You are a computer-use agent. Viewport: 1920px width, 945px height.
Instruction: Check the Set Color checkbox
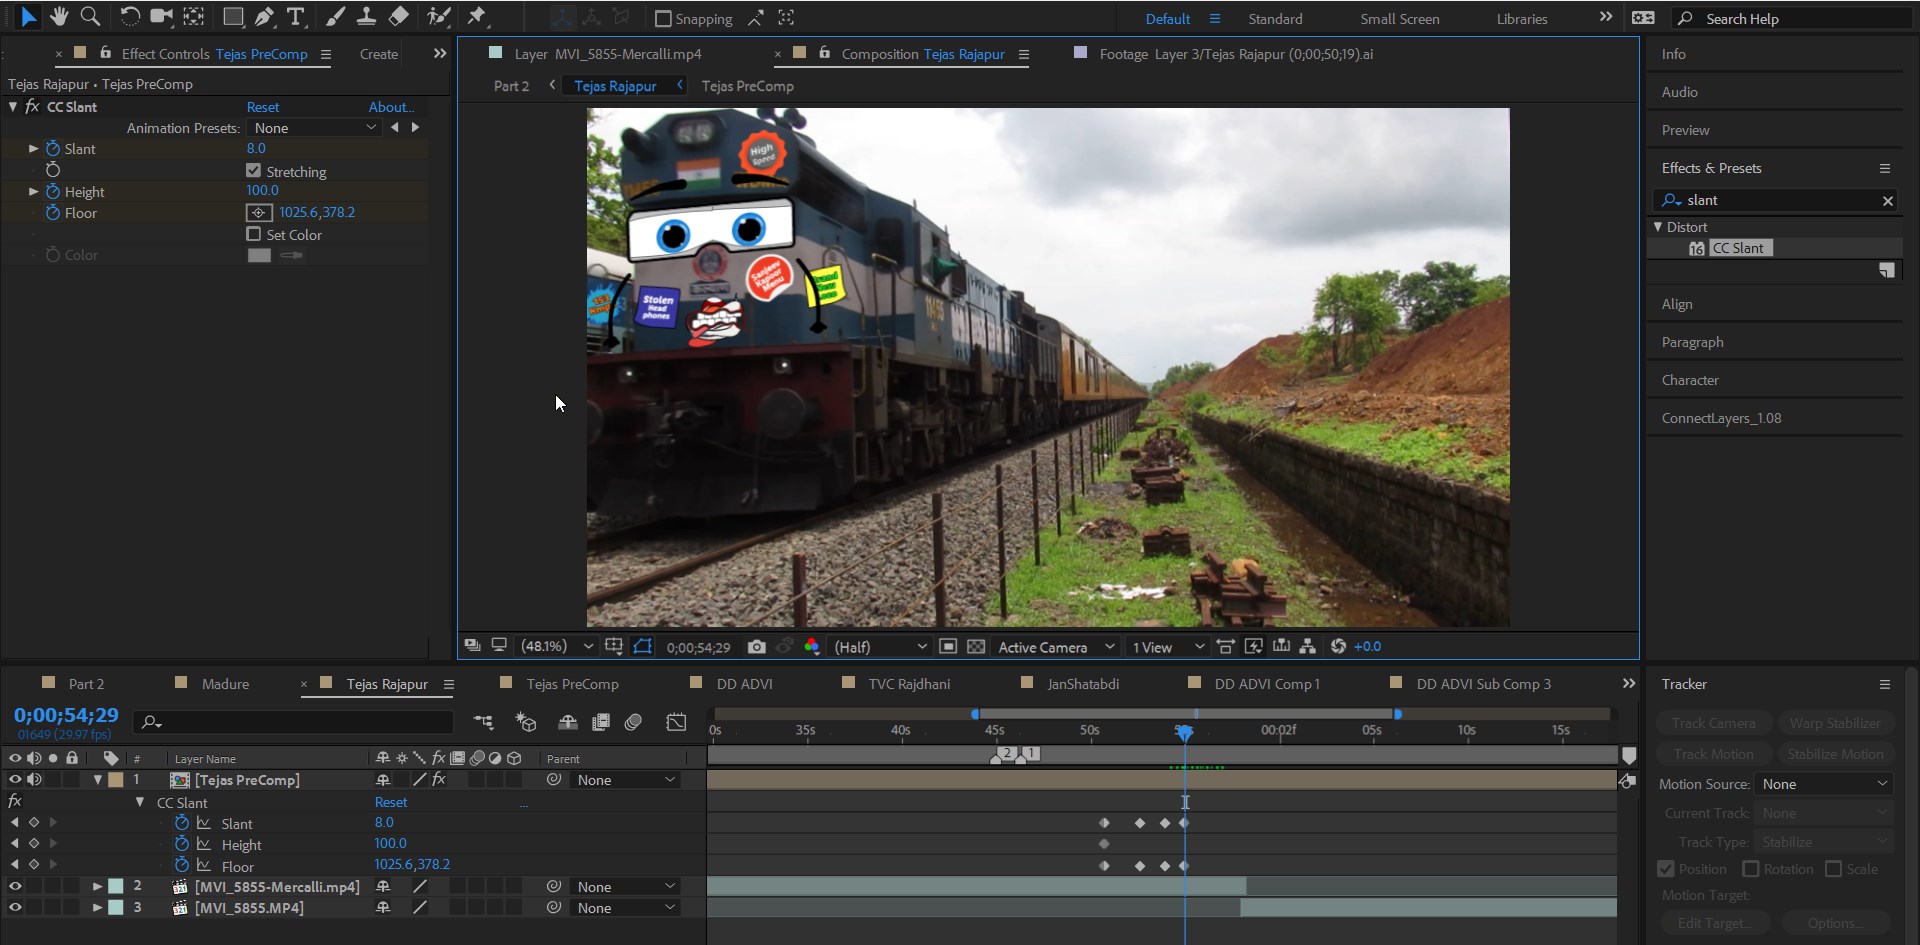click(253, 234)
